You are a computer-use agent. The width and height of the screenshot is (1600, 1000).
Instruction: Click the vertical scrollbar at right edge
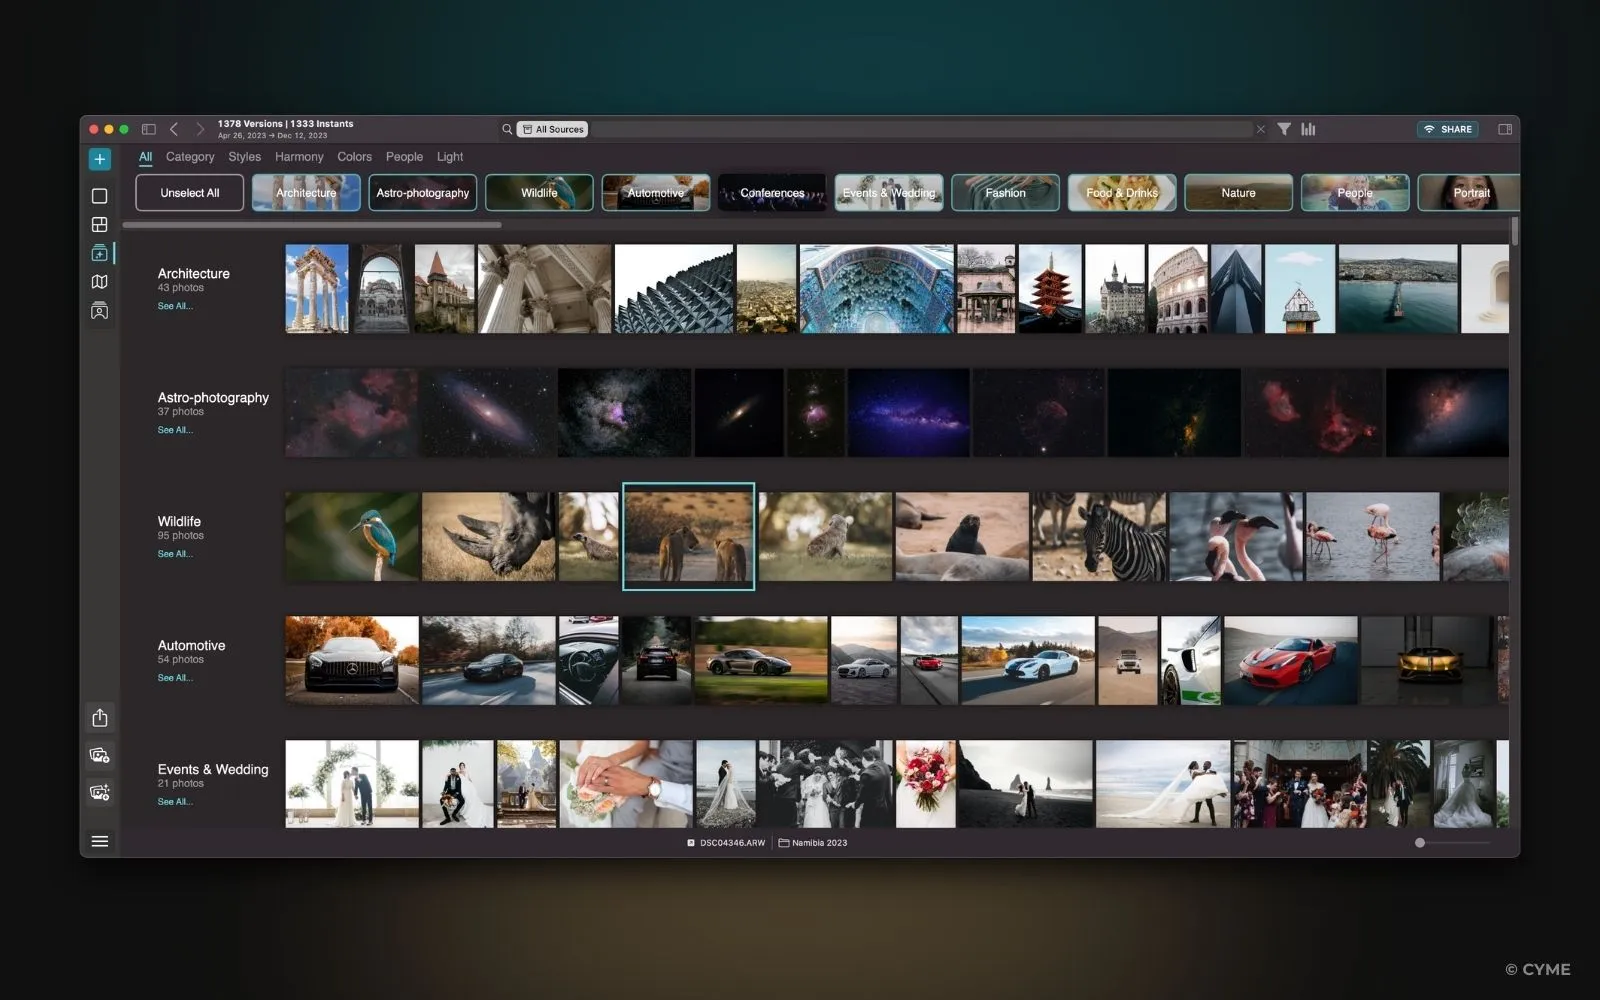click(1515, 231)
